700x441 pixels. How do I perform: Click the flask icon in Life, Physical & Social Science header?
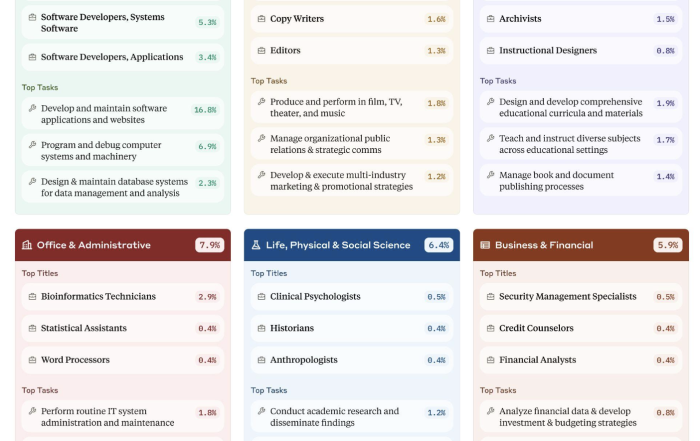tap(256, 245)
